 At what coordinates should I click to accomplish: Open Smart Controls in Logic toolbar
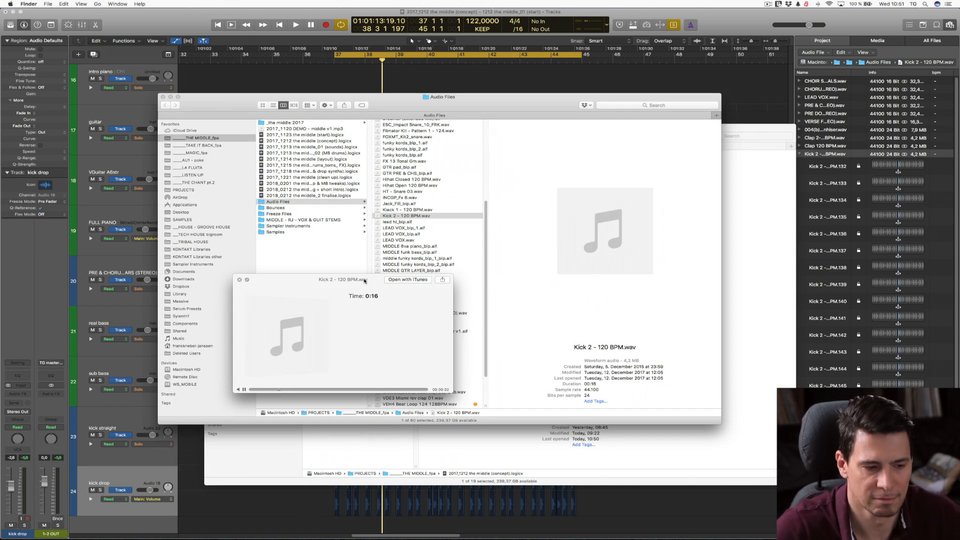tap(68, 25)
